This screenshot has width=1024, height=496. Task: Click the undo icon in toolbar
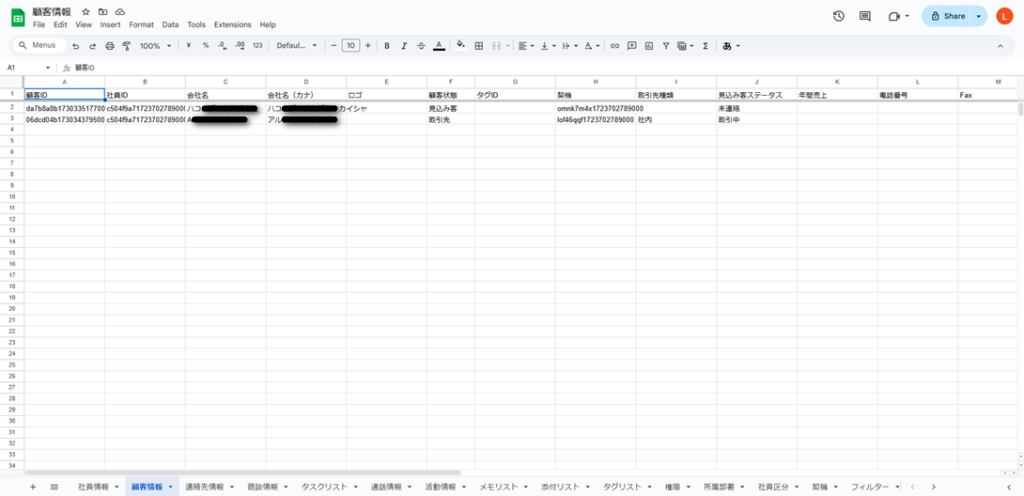point(76,46)
